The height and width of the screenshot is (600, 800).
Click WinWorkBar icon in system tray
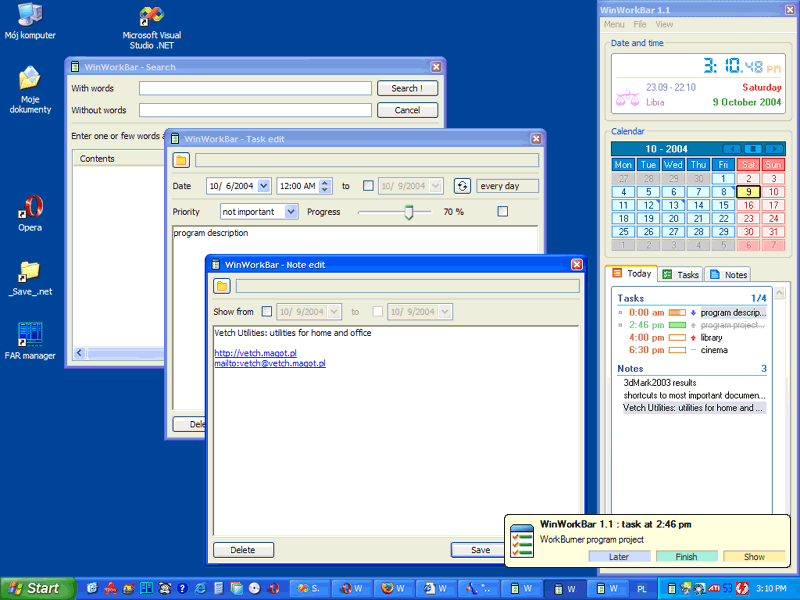coord(673,588)
